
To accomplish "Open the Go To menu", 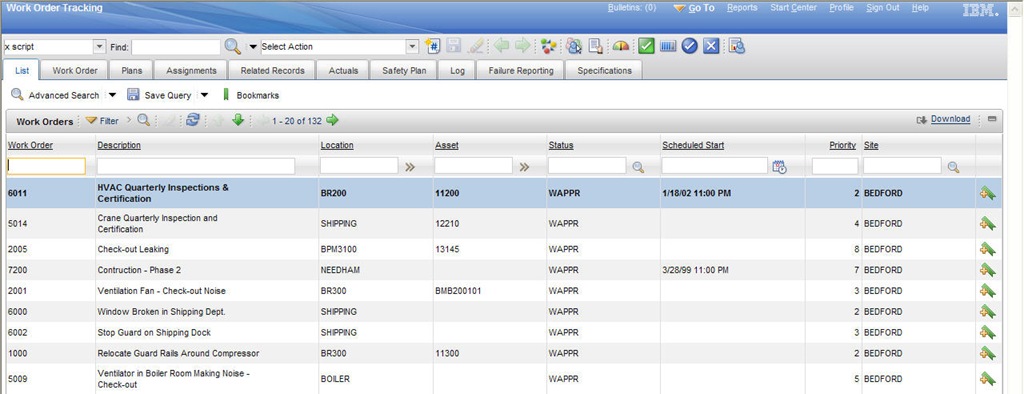I will (694, 8).
